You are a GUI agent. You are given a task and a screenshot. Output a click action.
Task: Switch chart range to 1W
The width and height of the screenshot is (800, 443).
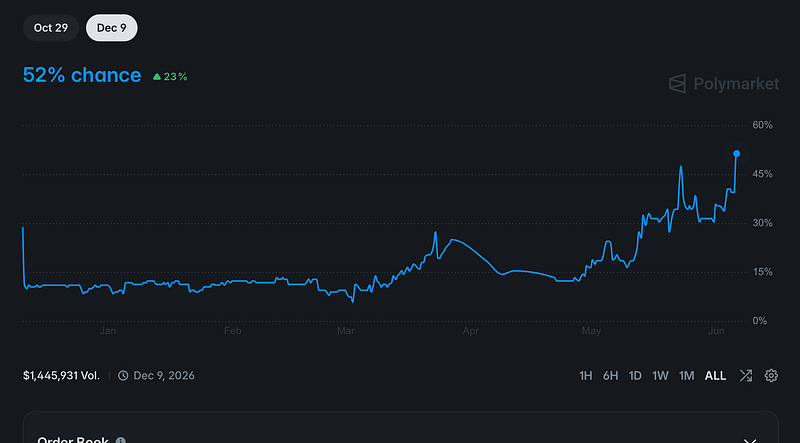coord(660,376)
